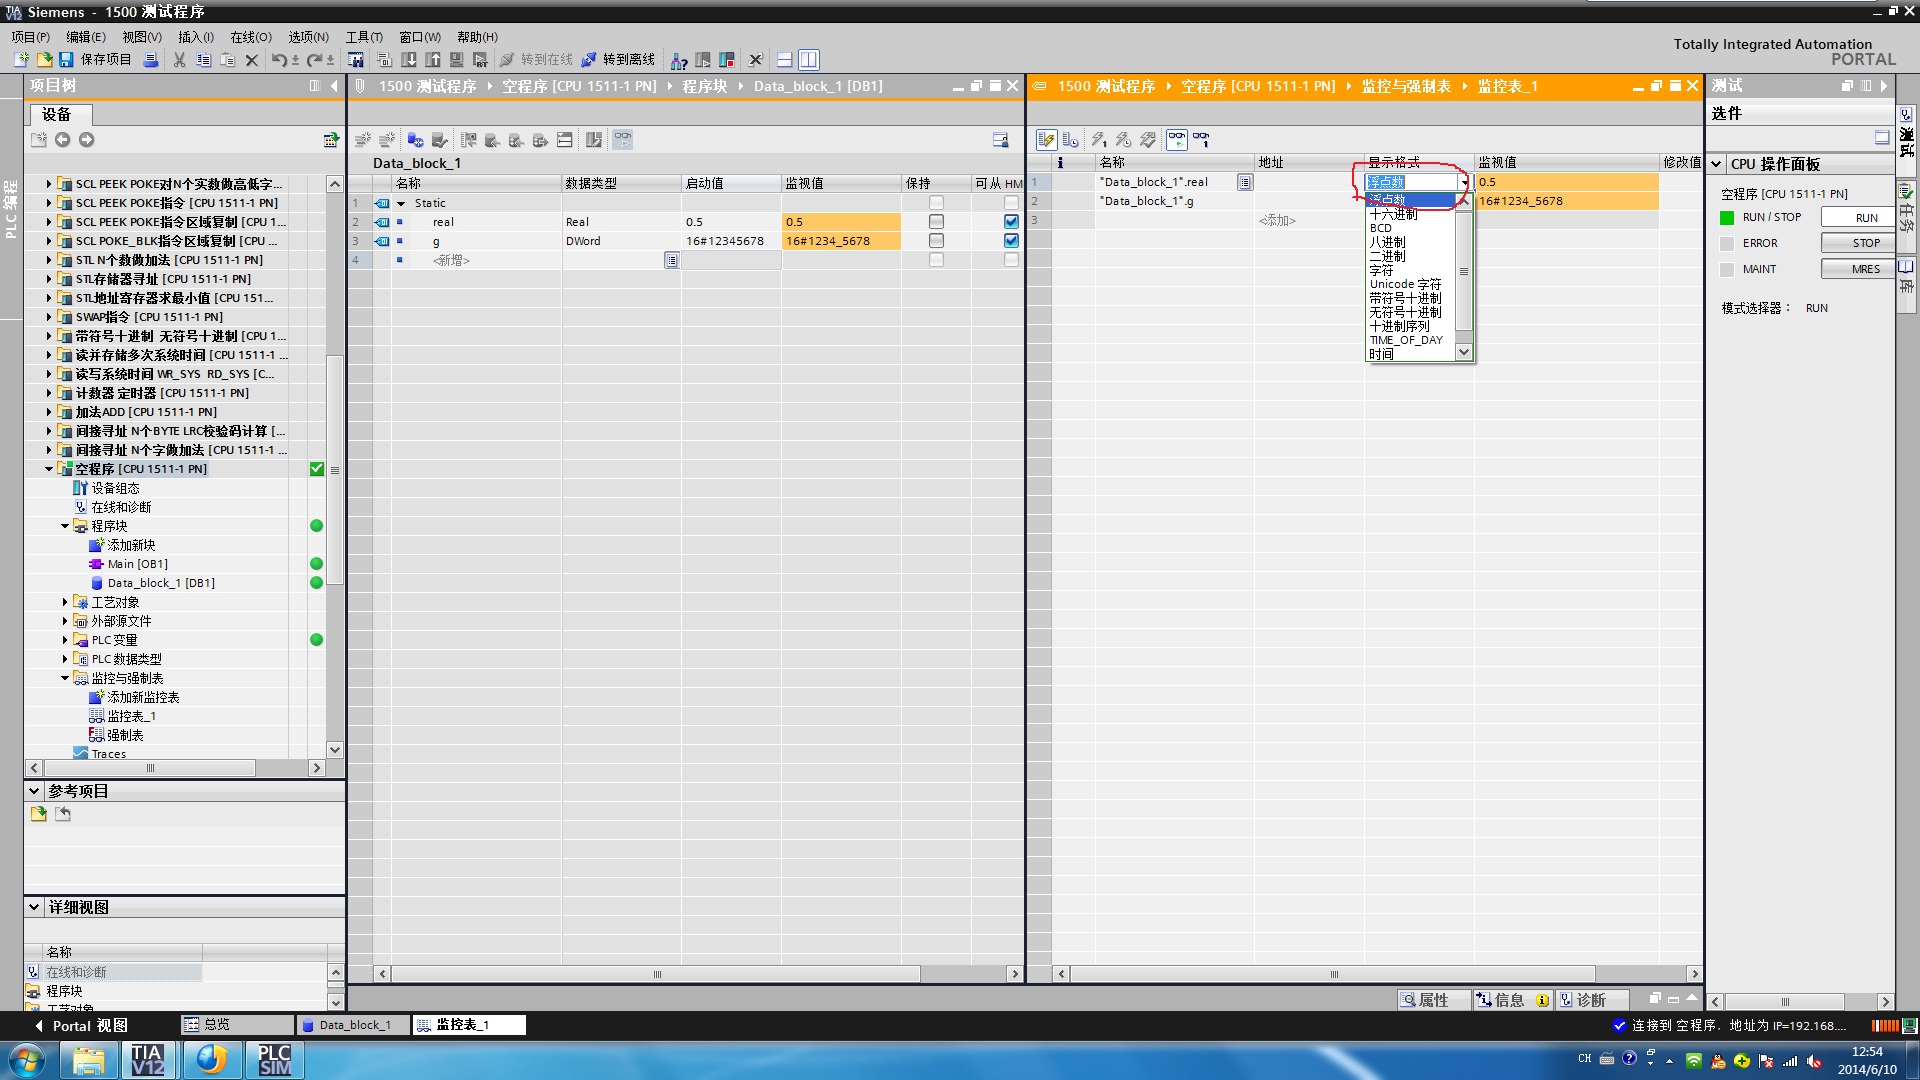Click the Save project disk icon
The height and width of the screenshot is (1080, 1920).
point(66,60)
